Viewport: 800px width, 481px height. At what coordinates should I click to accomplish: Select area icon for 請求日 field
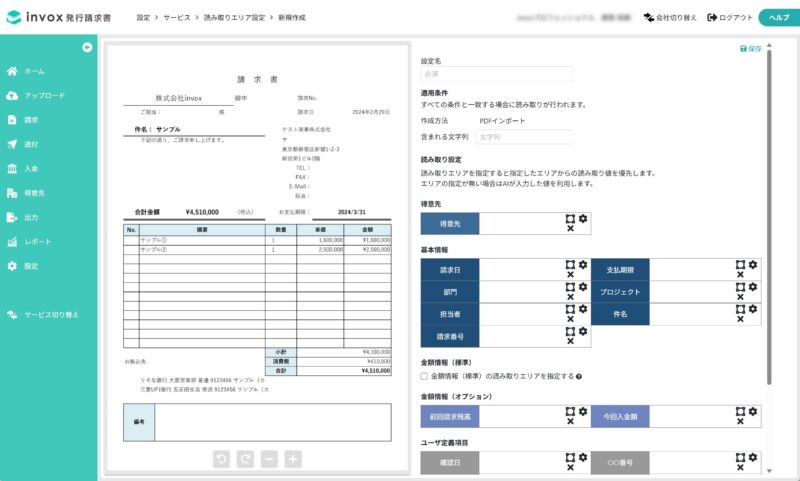point(570,265)
